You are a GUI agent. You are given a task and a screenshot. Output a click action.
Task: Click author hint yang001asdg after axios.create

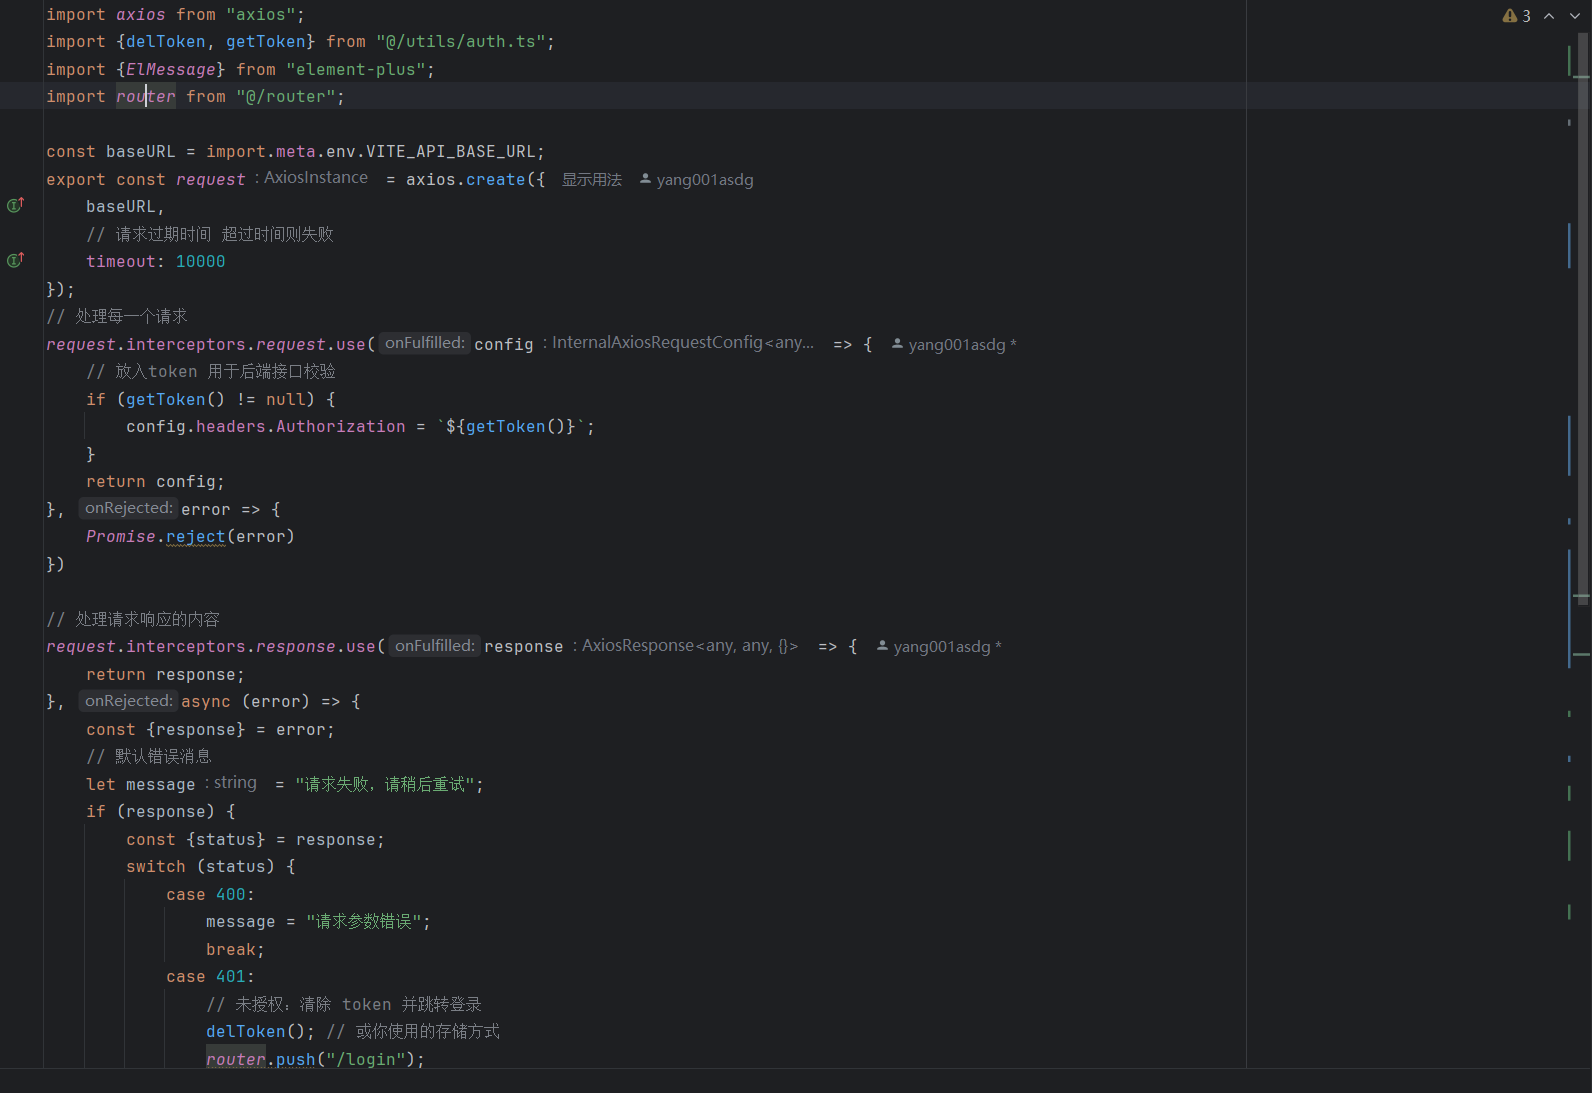pos(697,180)
